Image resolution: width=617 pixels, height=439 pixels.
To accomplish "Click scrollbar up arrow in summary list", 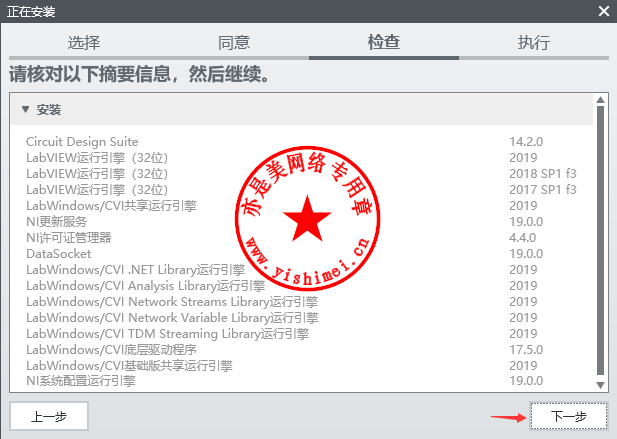I will (x=600, y=100).
